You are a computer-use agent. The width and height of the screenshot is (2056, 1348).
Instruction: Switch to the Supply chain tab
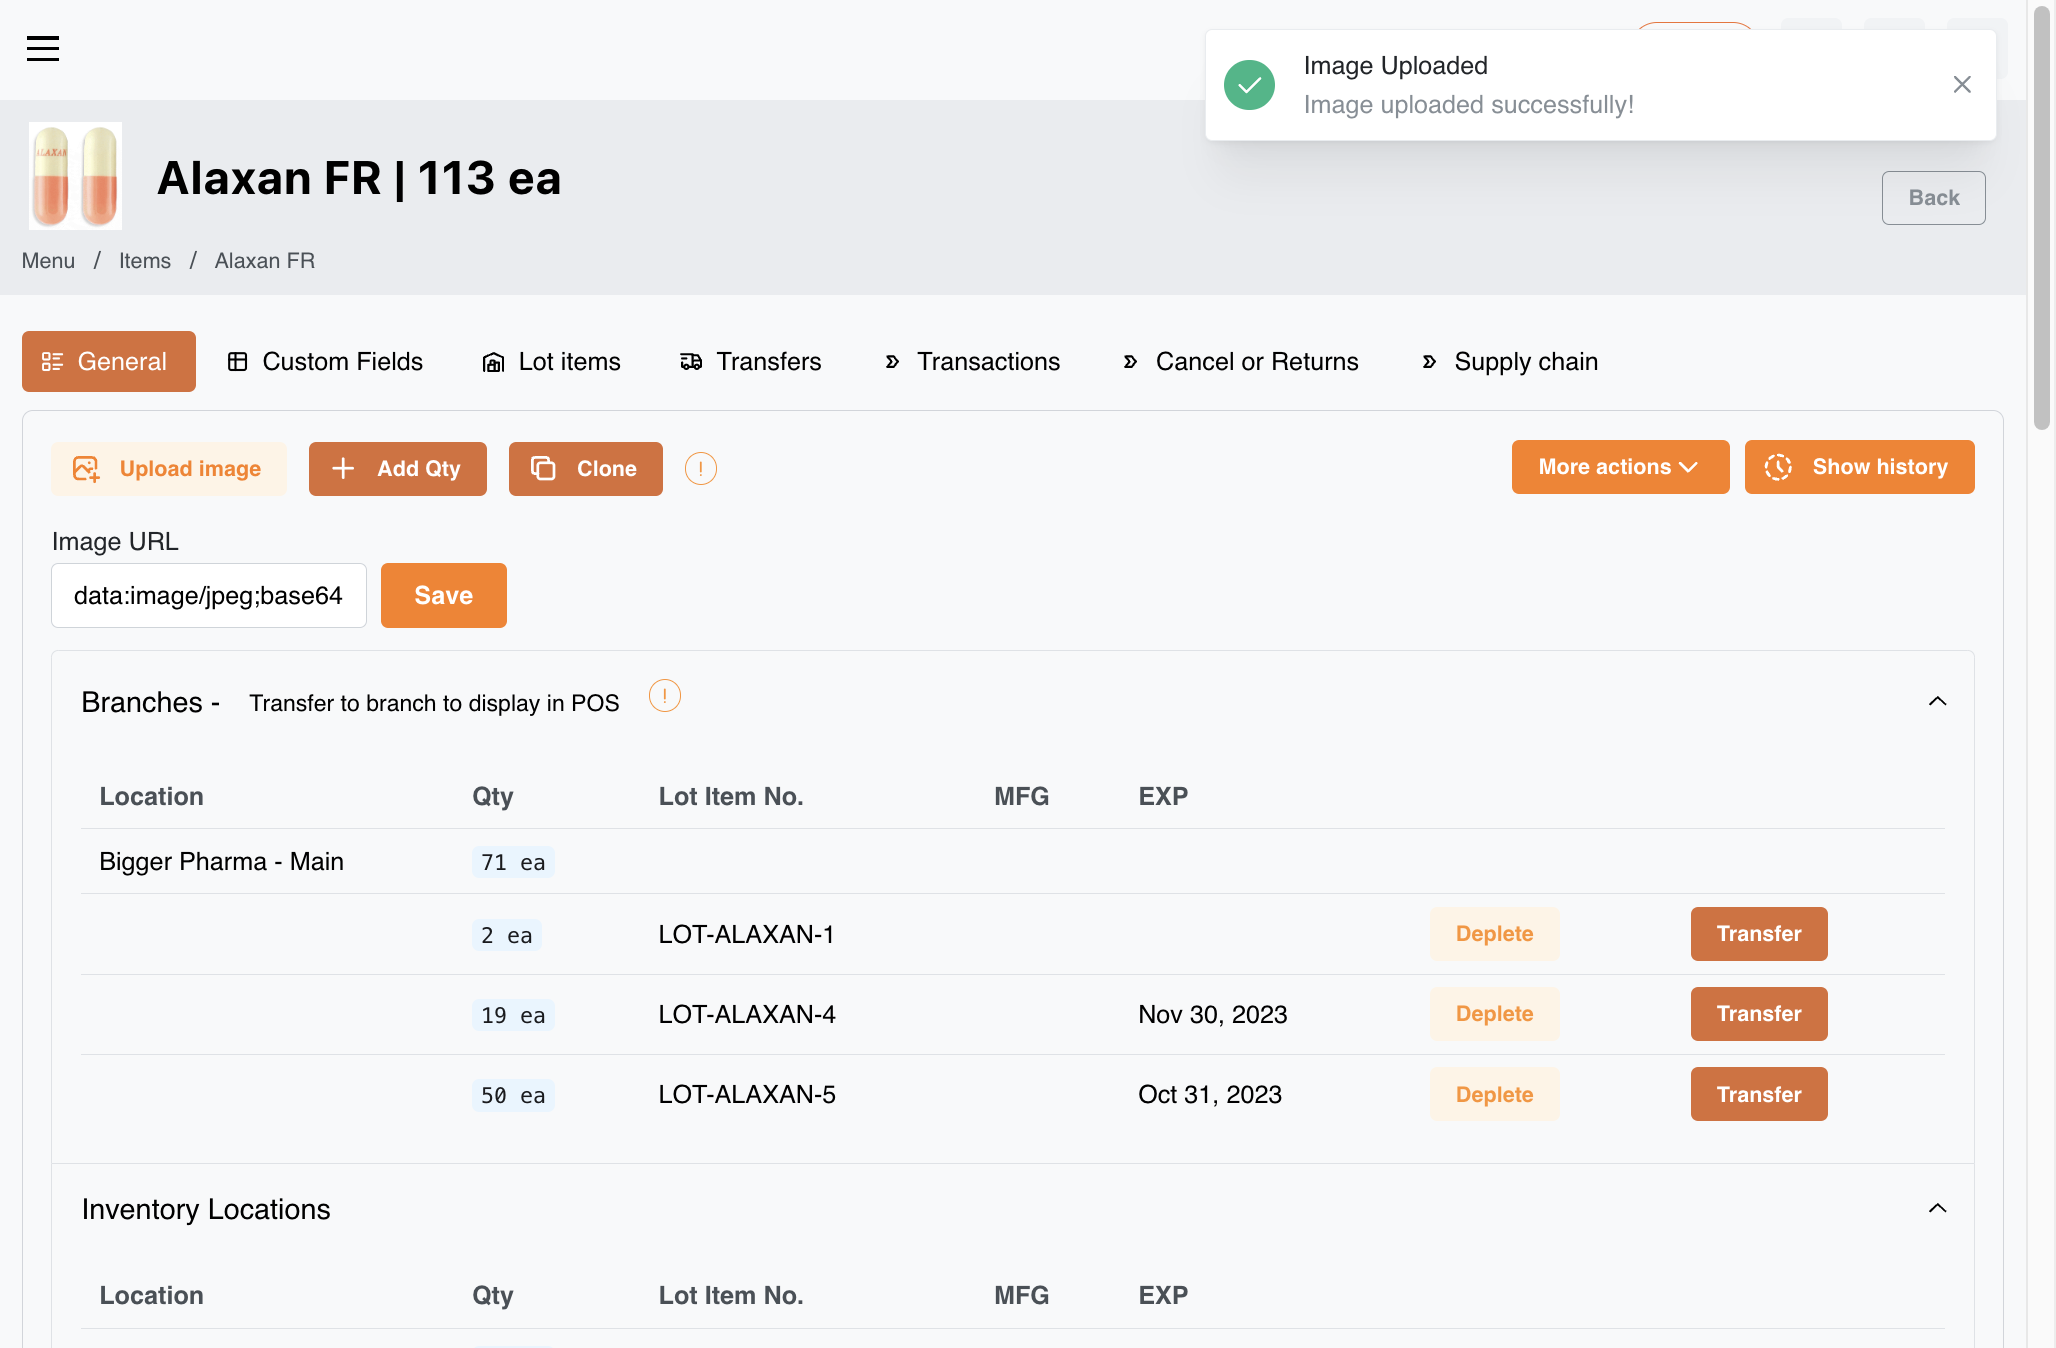[x=1510, y=361]
